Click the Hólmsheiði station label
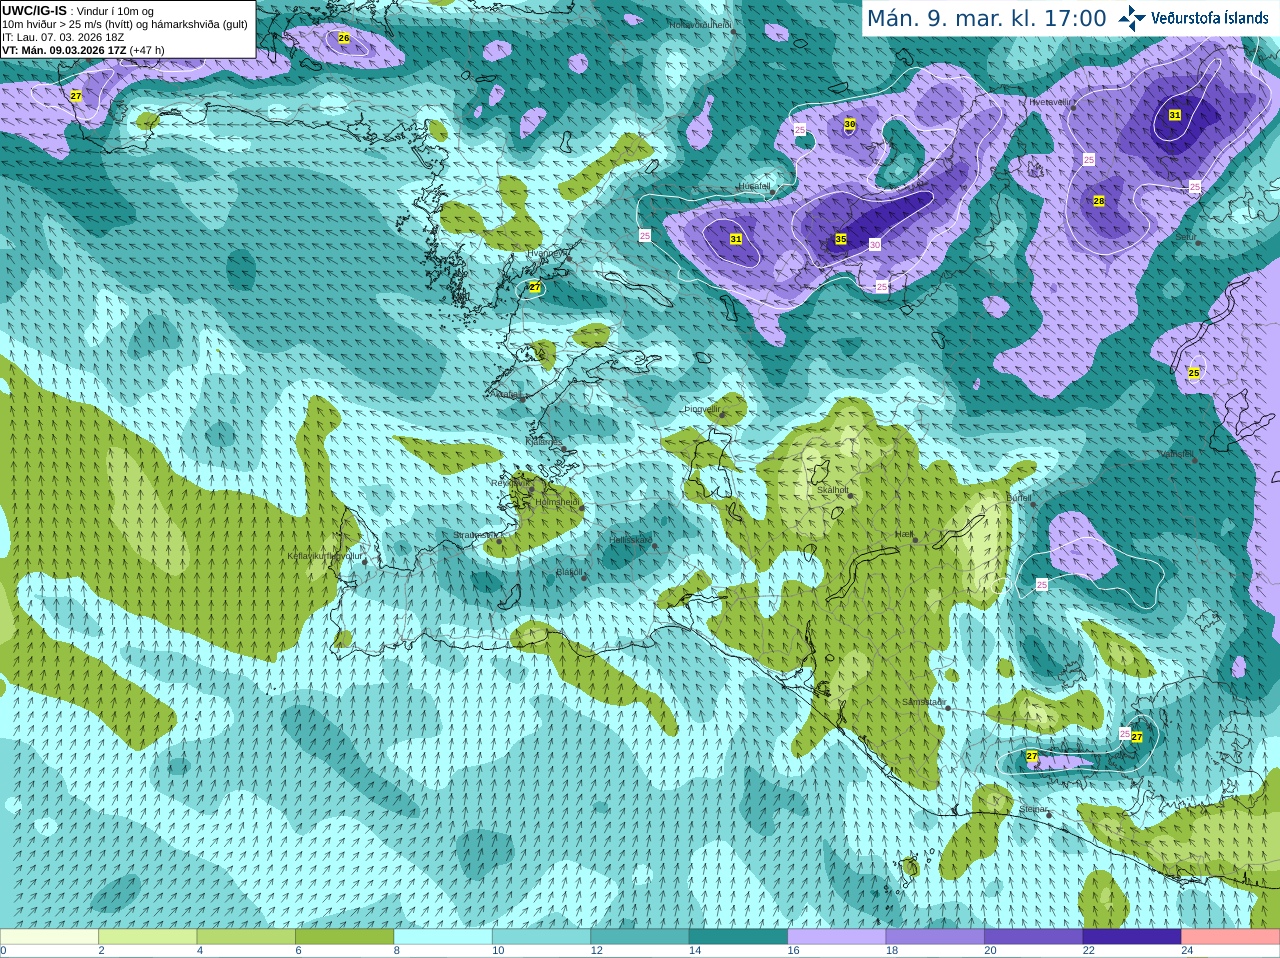Viewport: 1280px width, 958px height. pyautogui.click(x=557, y=502)
